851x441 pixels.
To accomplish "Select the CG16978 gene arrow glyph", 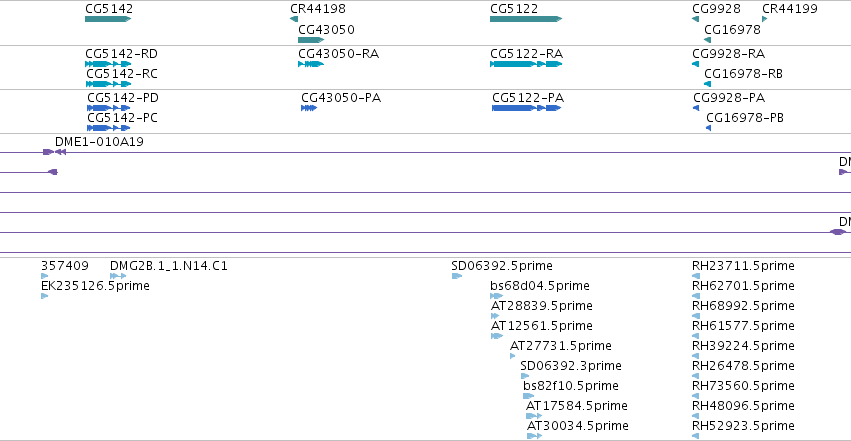I will pyautogui.click(x=708, y=40).
